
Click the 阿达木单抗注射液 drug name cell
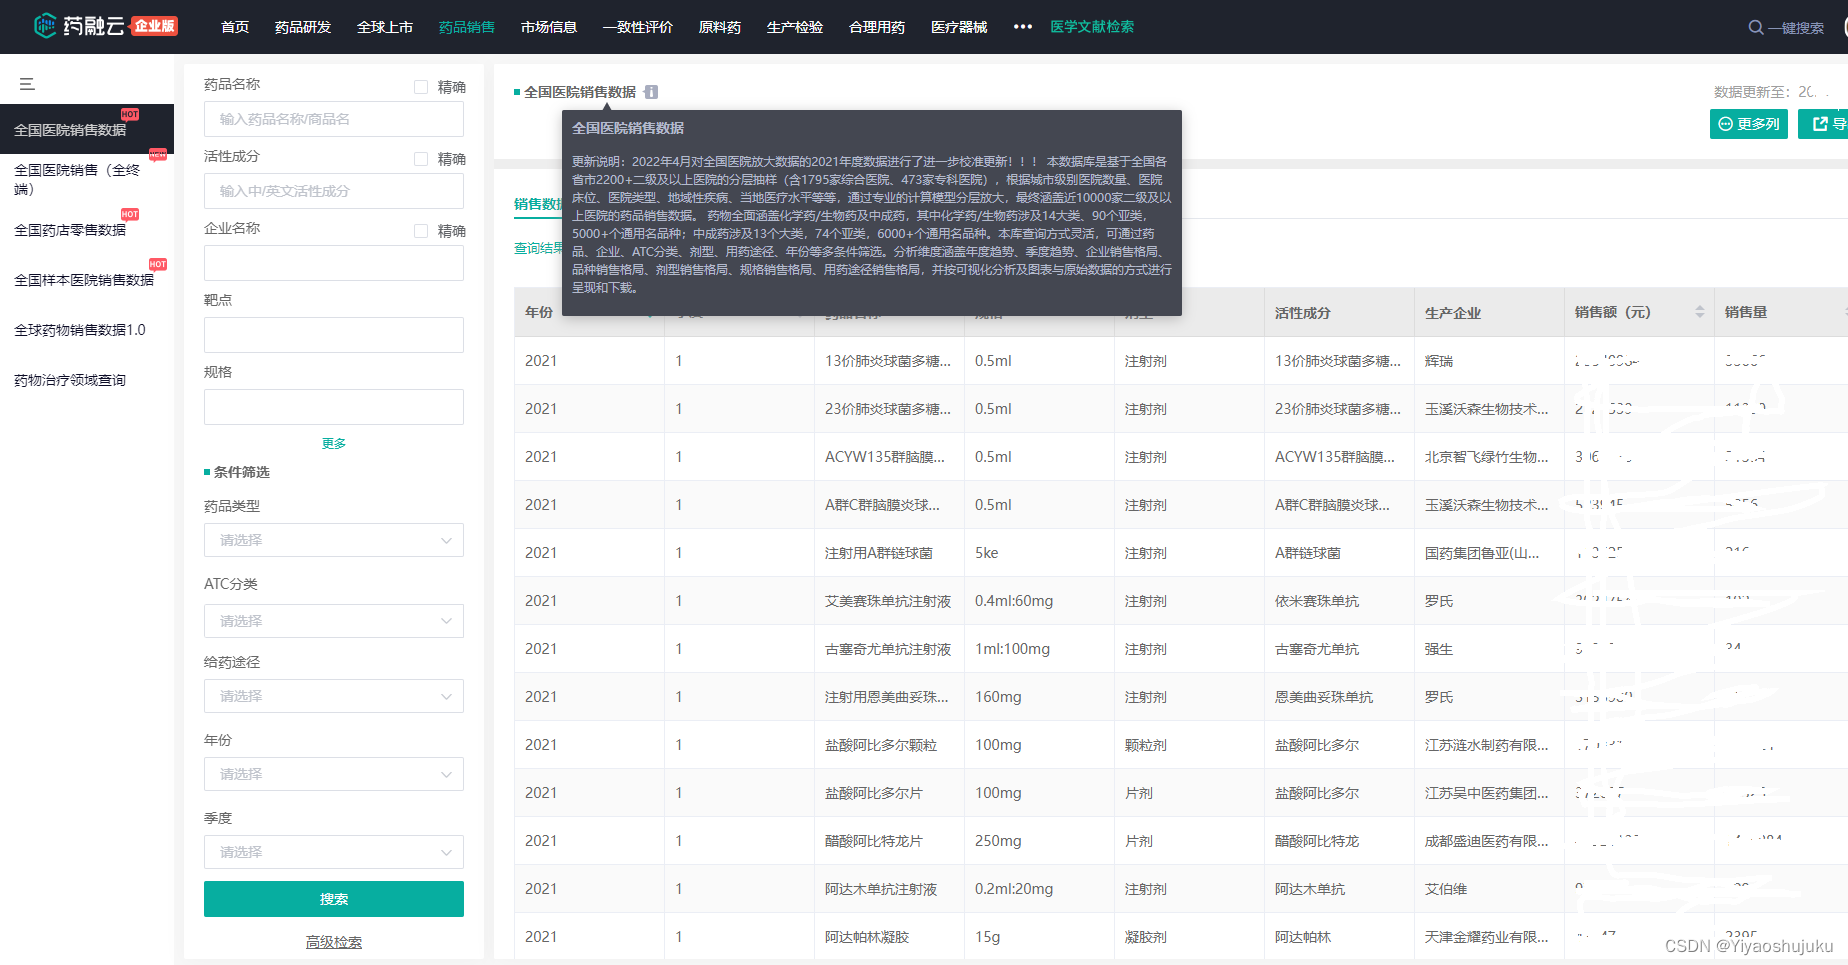click(881, 889)
